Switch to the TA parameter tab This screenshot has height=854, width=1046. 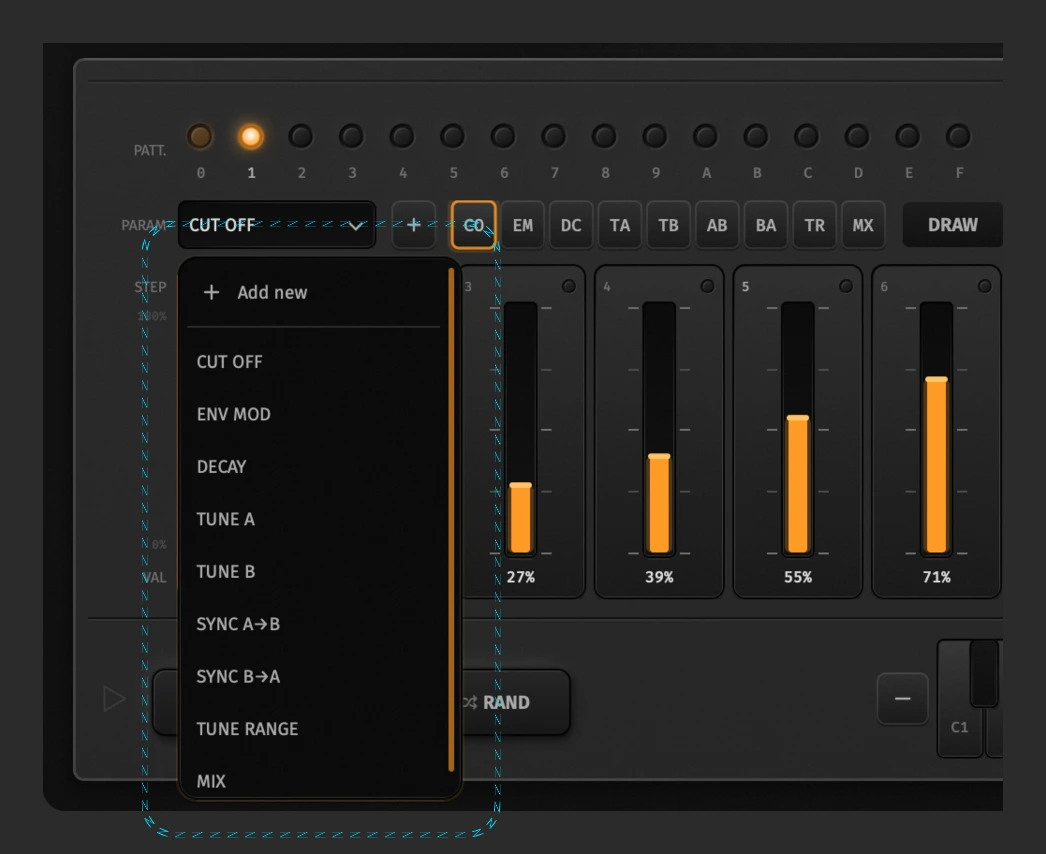(620, 225)
